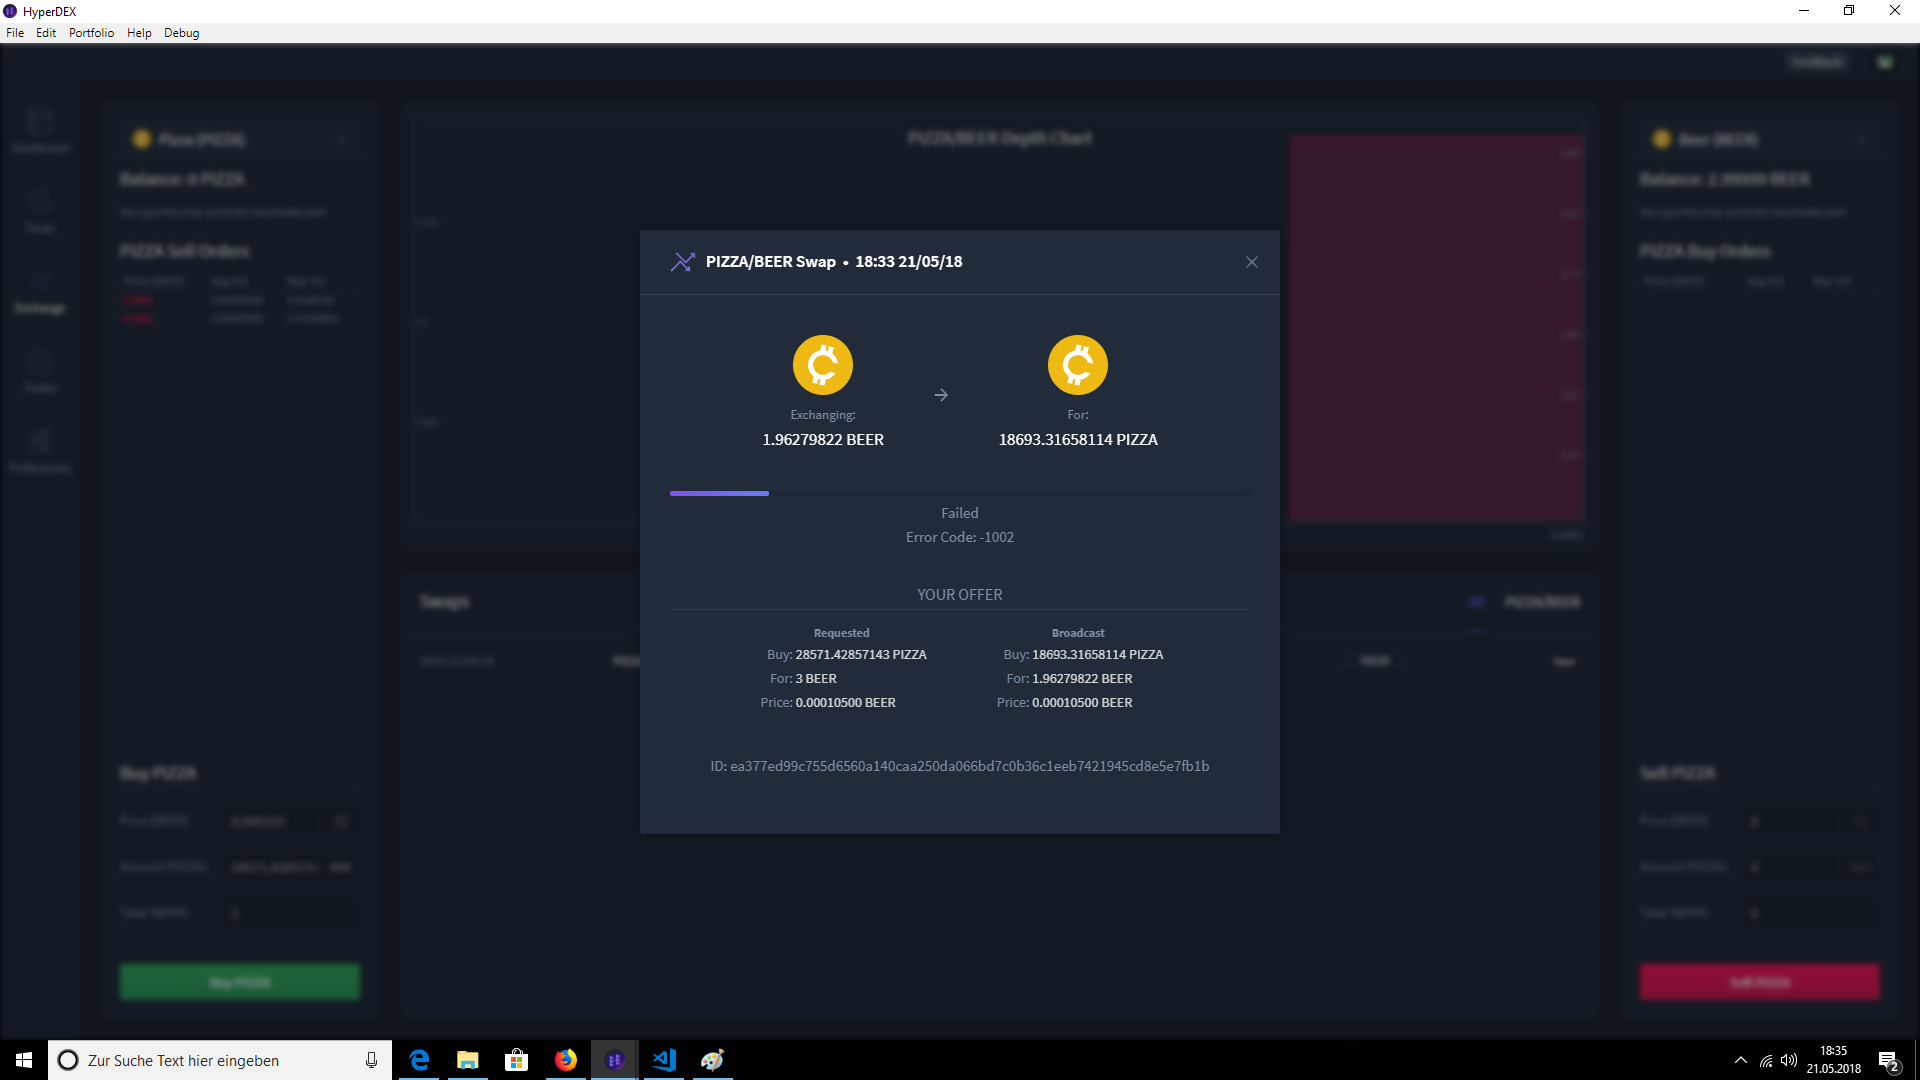This screenshot has width=1920, height=1080.
Task: Expand the swap entry in the Swaps list
Action: [x=1563, y=661]
